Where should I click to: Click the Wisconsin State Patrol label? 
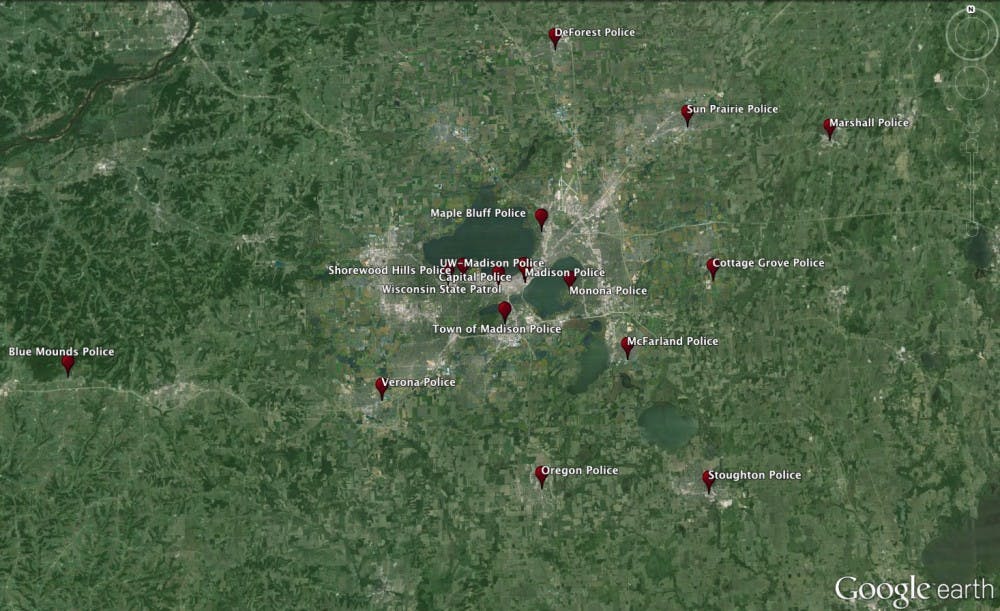coord(441,289)
